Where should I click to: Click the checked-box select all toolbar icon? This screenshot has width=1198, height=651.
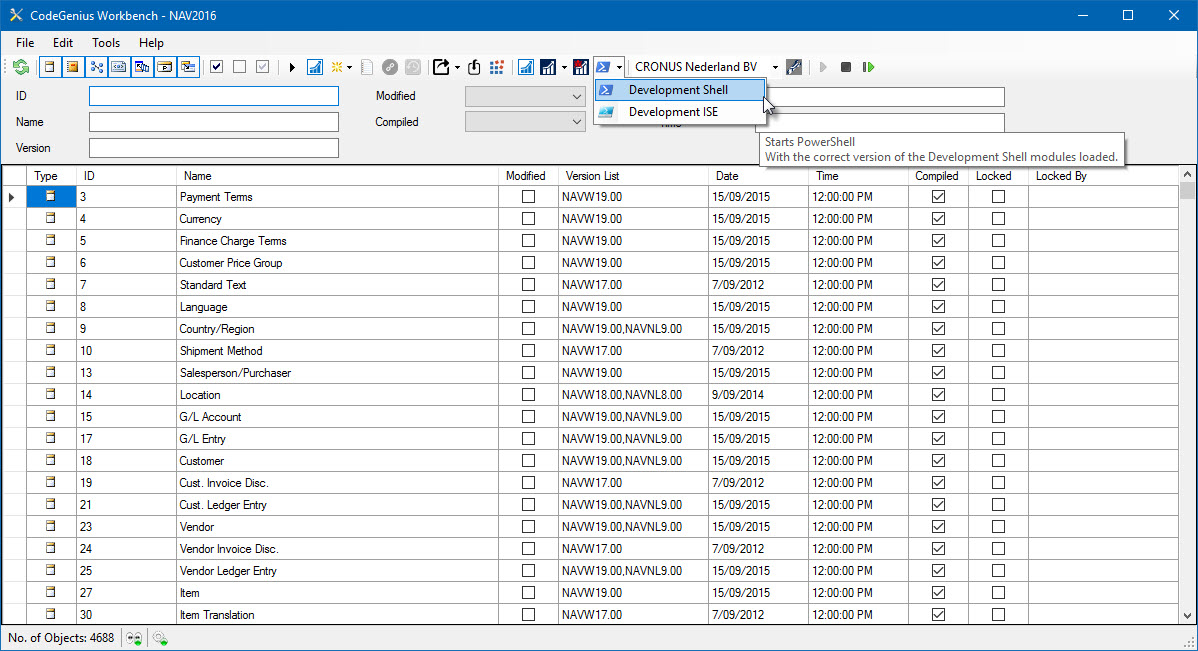pos(216,67)
